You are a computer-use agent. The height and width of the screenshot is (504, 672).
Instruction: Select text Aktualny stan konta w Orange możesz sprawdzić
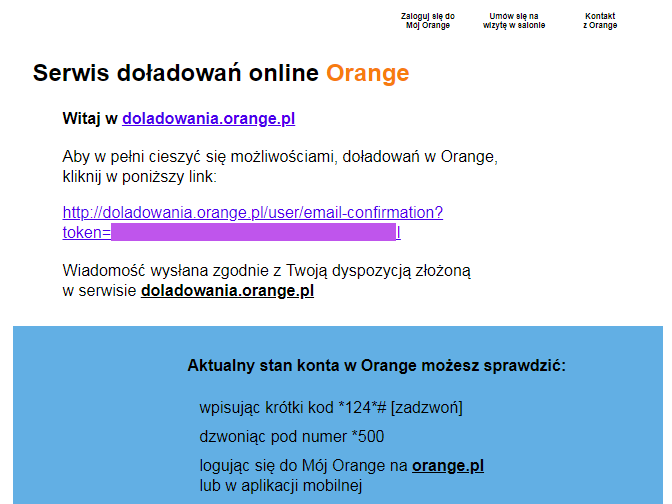[x=377, y=366]
